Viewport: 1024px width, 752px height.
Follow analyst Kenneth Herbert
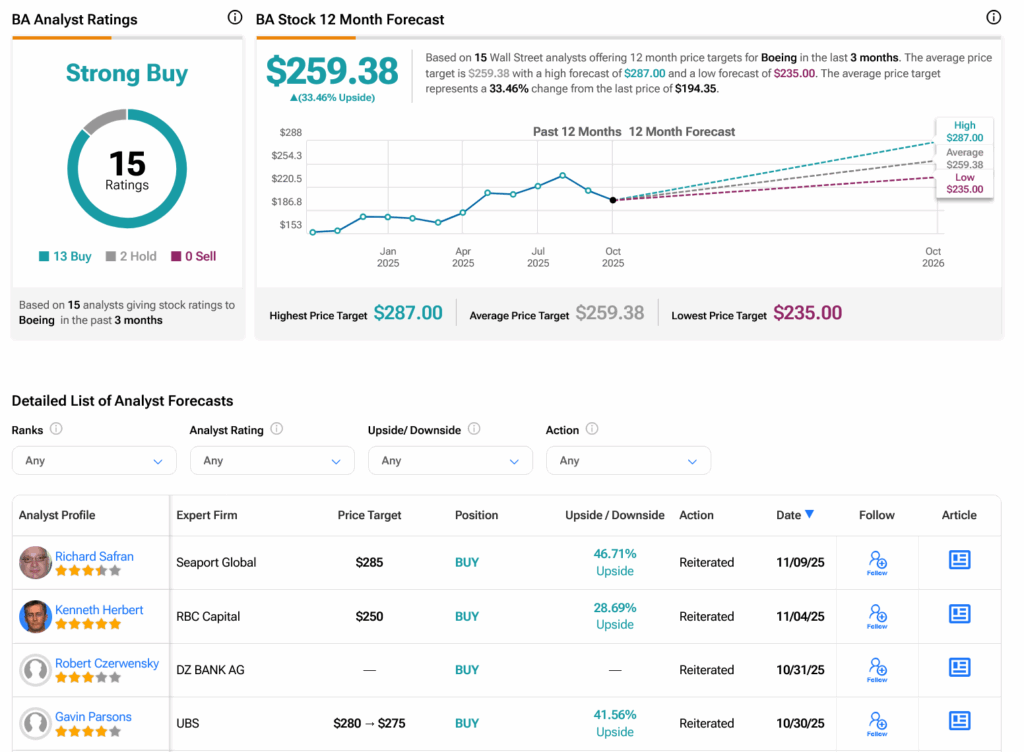point(877,616)
